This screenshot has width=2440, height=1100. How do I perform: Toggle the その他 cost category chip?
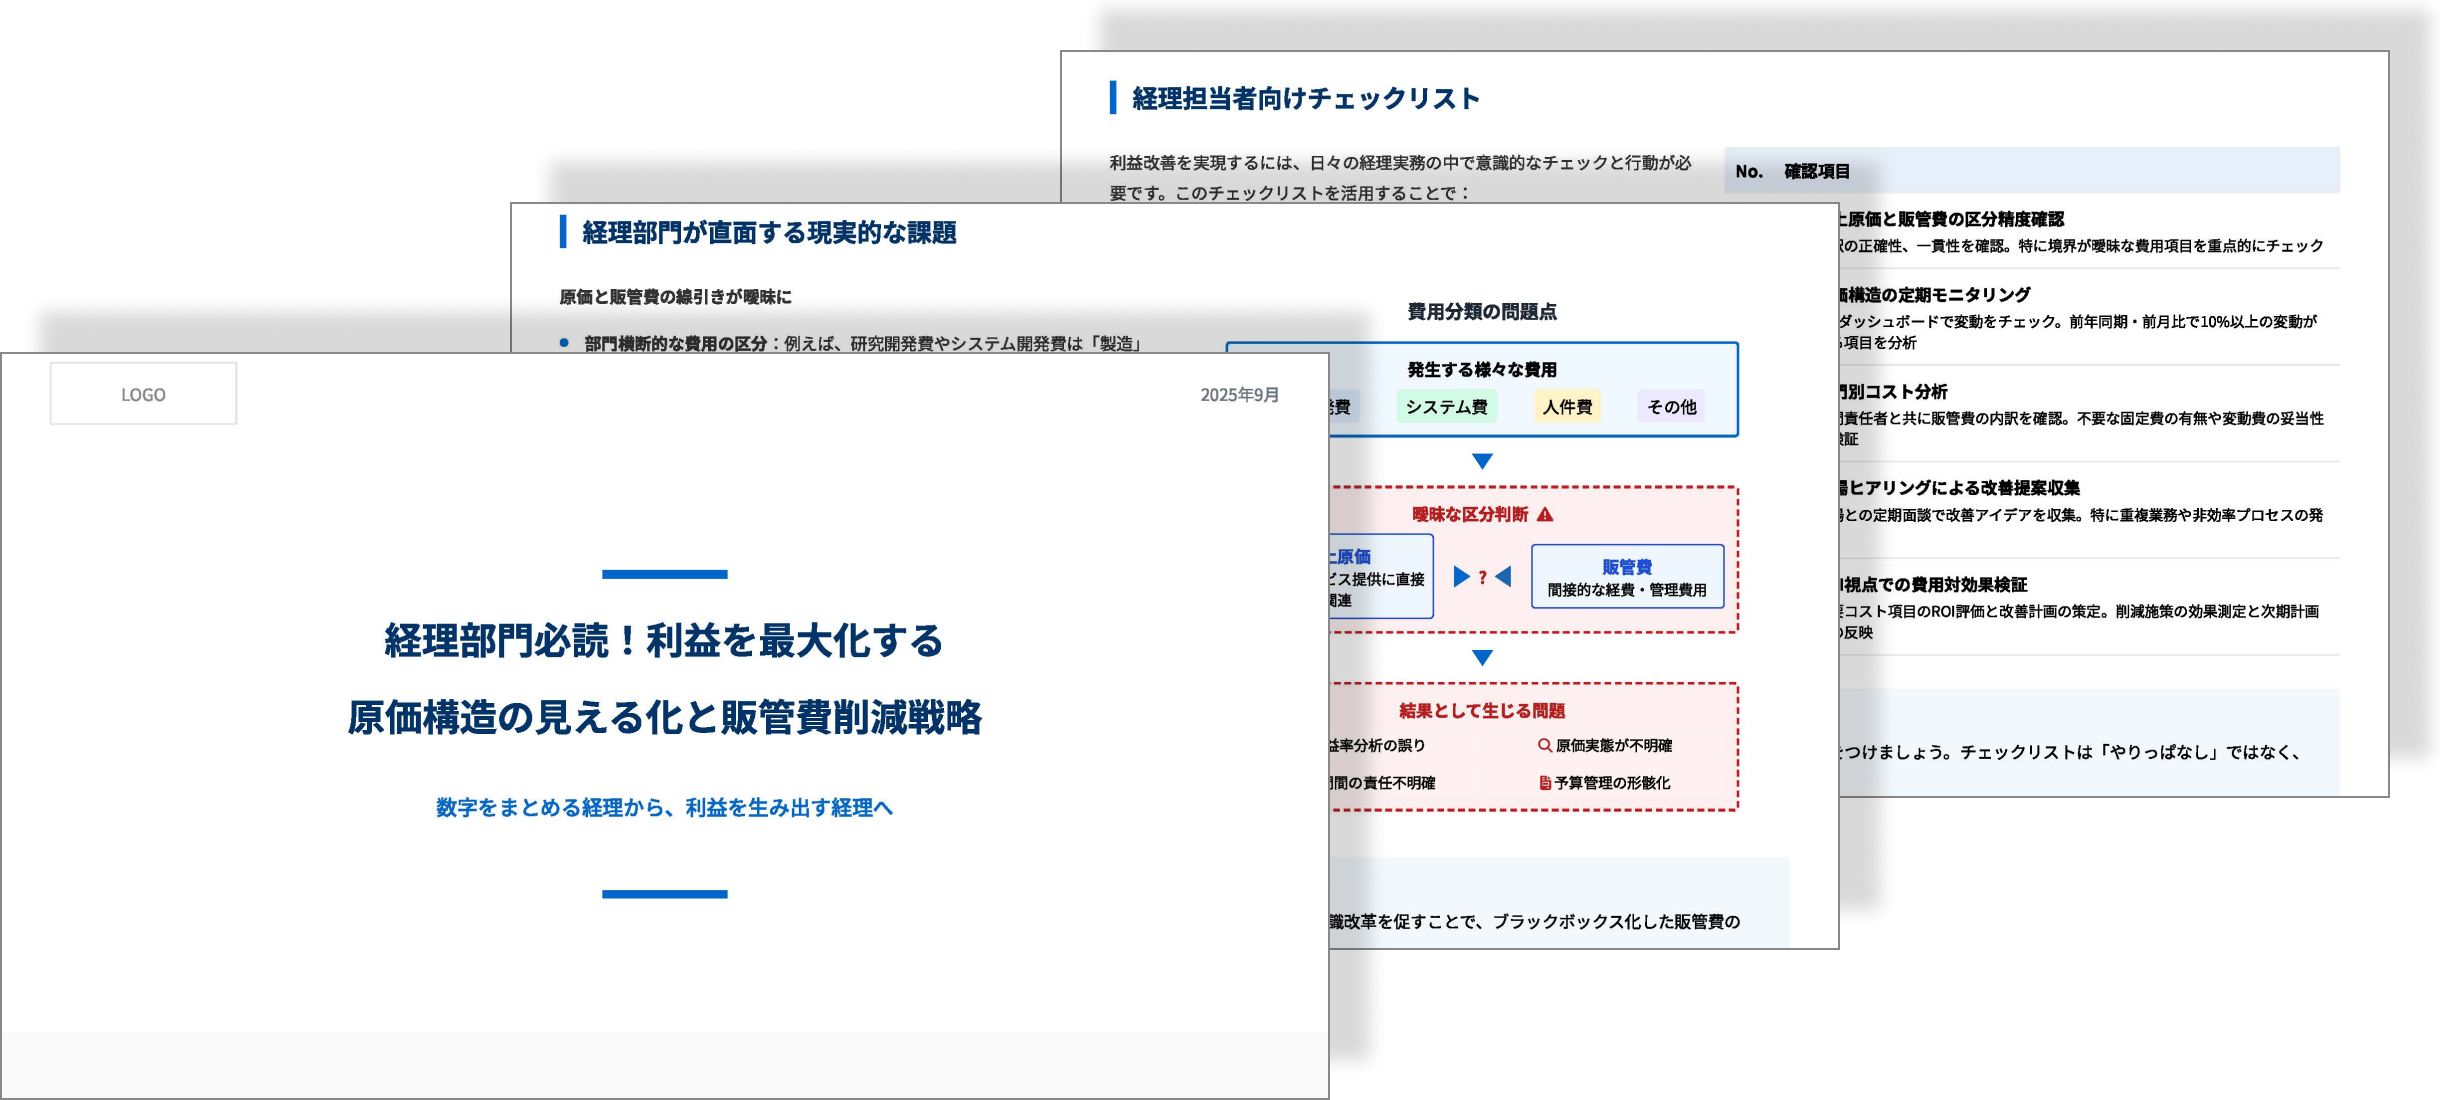(1670, 407)
